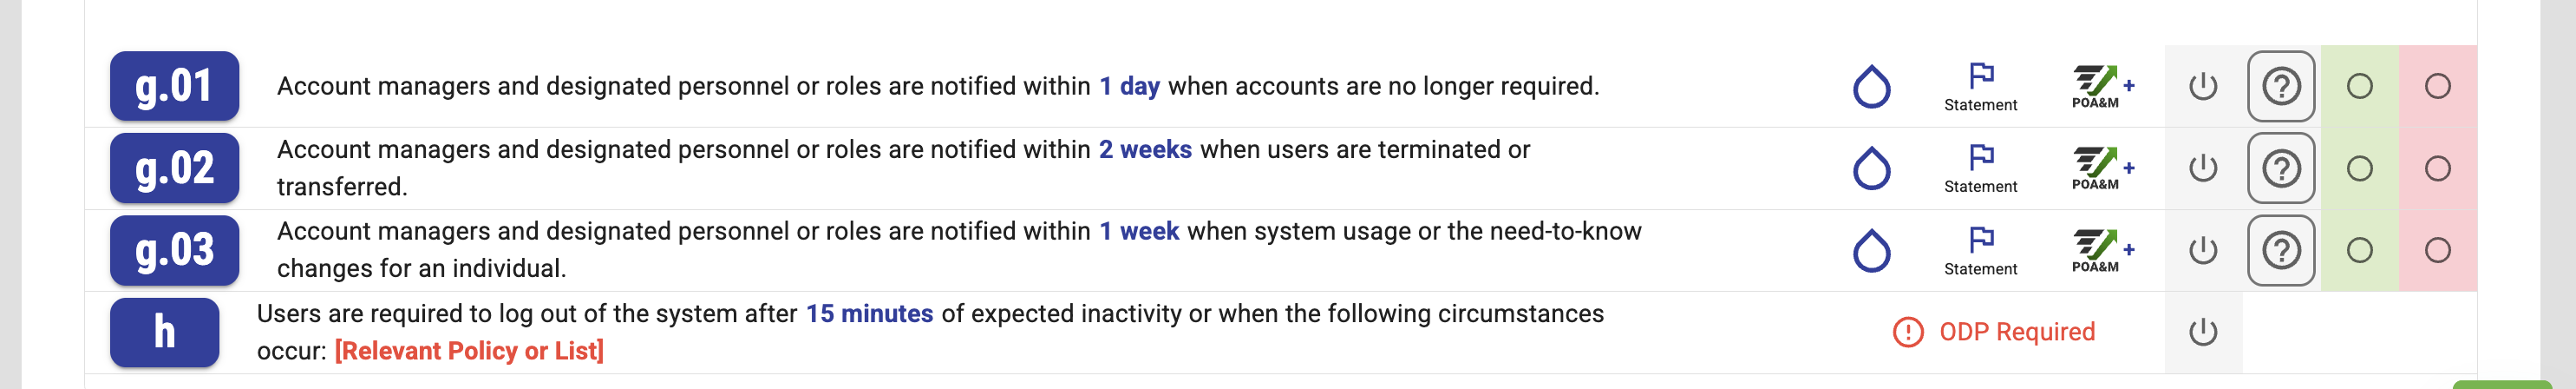Click the ODP Required warning

coord(1994,332)
